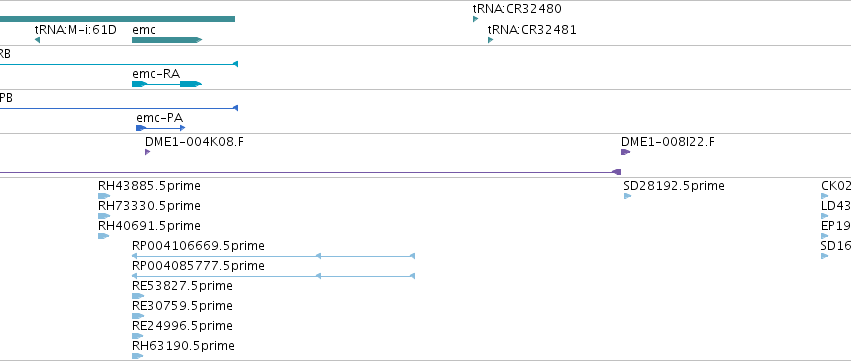Viewport: 851px width, 361px height.
Task: Select the RP004085777.5prime alignment line
Action: pos(274,276)
